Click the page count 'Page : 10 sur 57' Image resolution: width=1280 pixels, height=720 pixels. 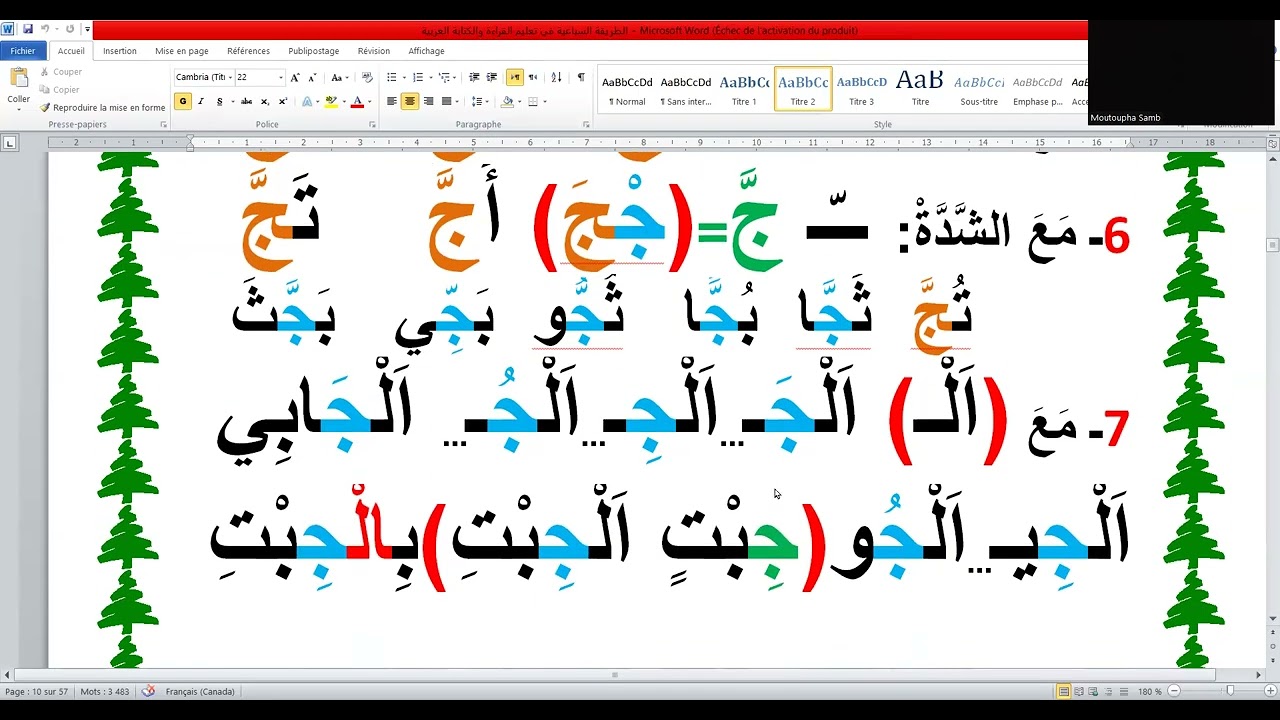pos(36,691)
